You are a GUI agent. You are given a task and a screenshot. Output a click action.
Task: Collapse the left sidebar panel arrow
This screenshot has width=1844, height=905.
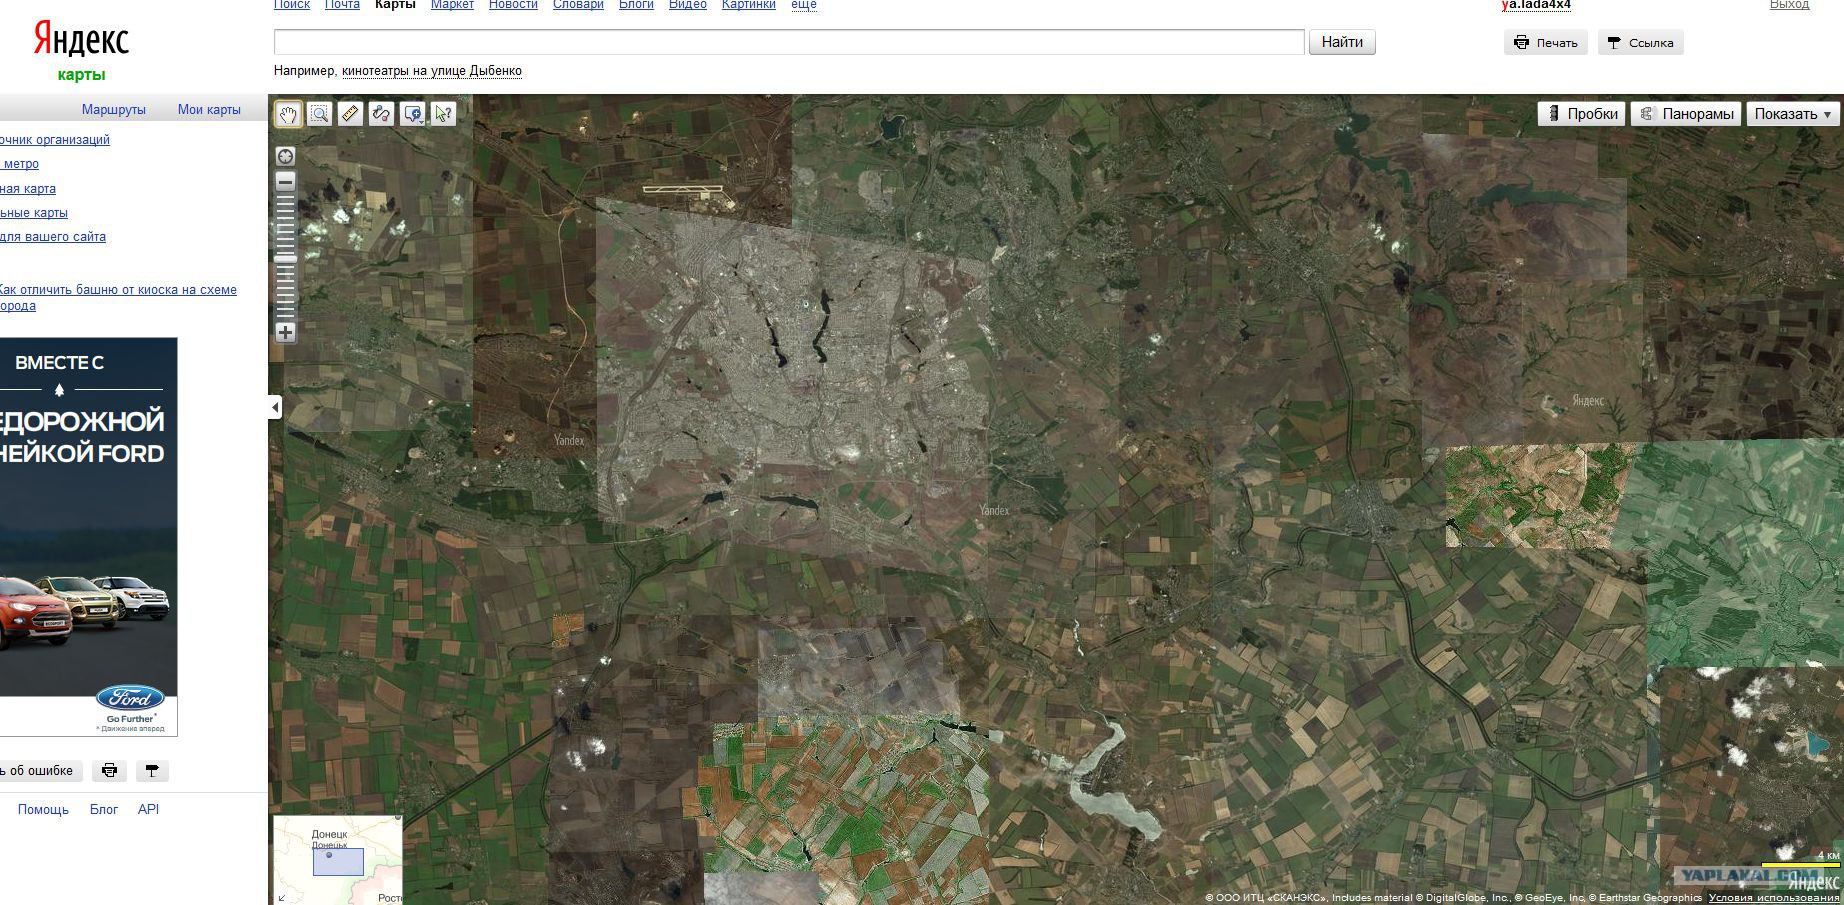pyautogui.click(x=275, y=407)
